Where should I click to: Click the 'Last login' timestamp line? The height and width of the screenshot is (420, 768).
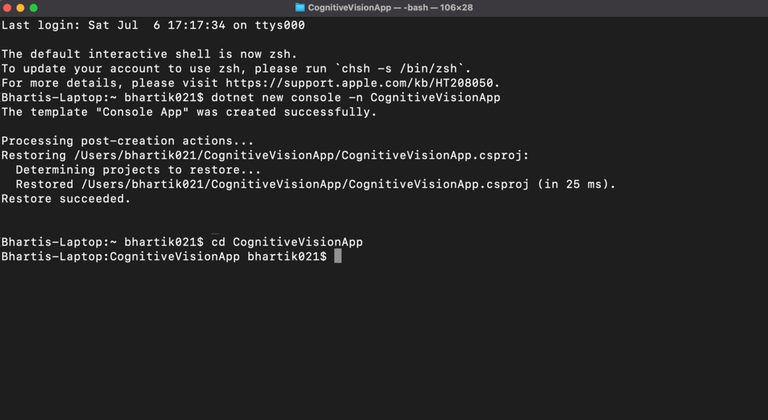(153, 25)
